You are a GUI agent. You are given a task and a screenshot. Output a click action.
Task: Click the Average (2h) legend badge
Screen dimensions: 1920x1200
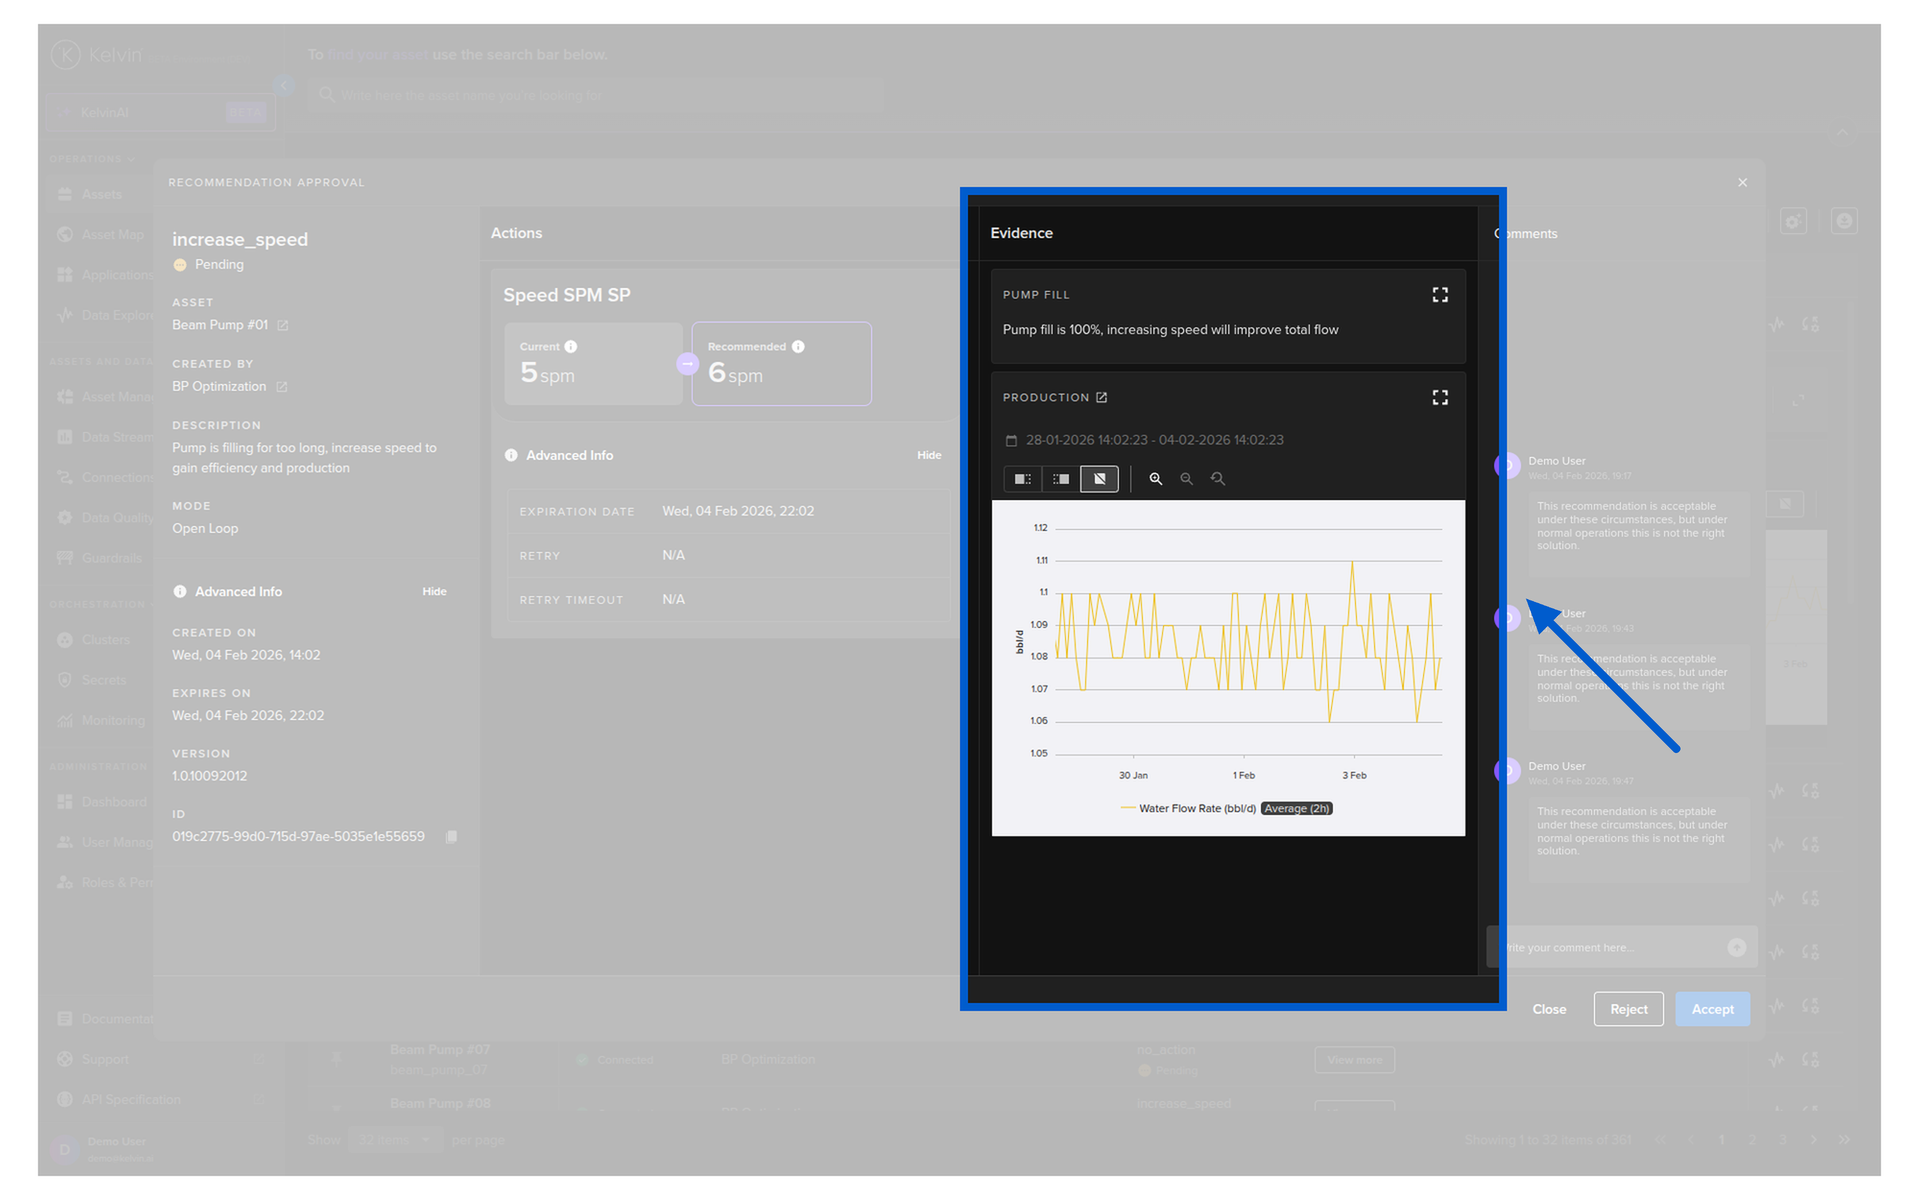(x=1296, y=809)
